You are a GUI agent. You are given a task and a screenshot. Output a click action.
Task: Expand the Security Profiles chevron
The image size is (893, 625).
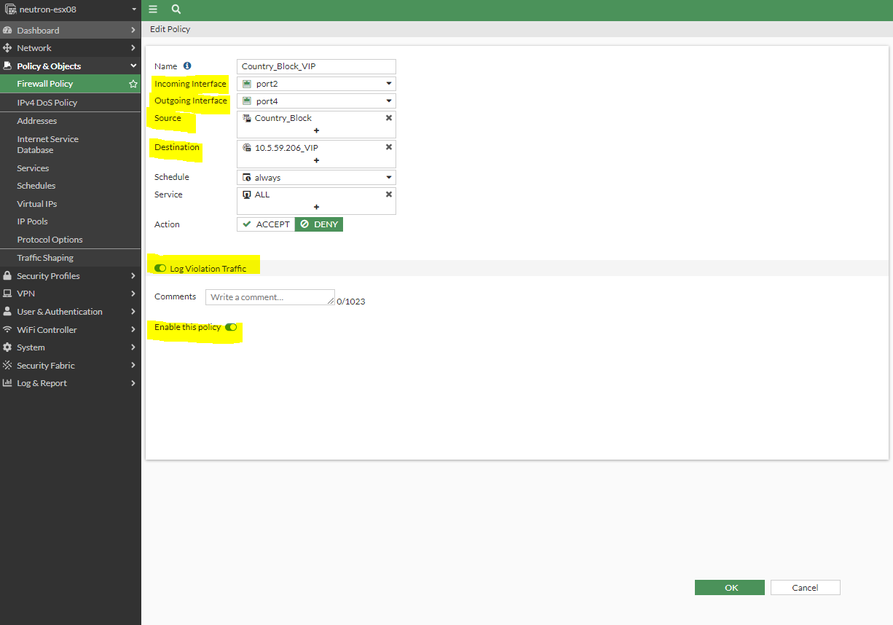133,276
